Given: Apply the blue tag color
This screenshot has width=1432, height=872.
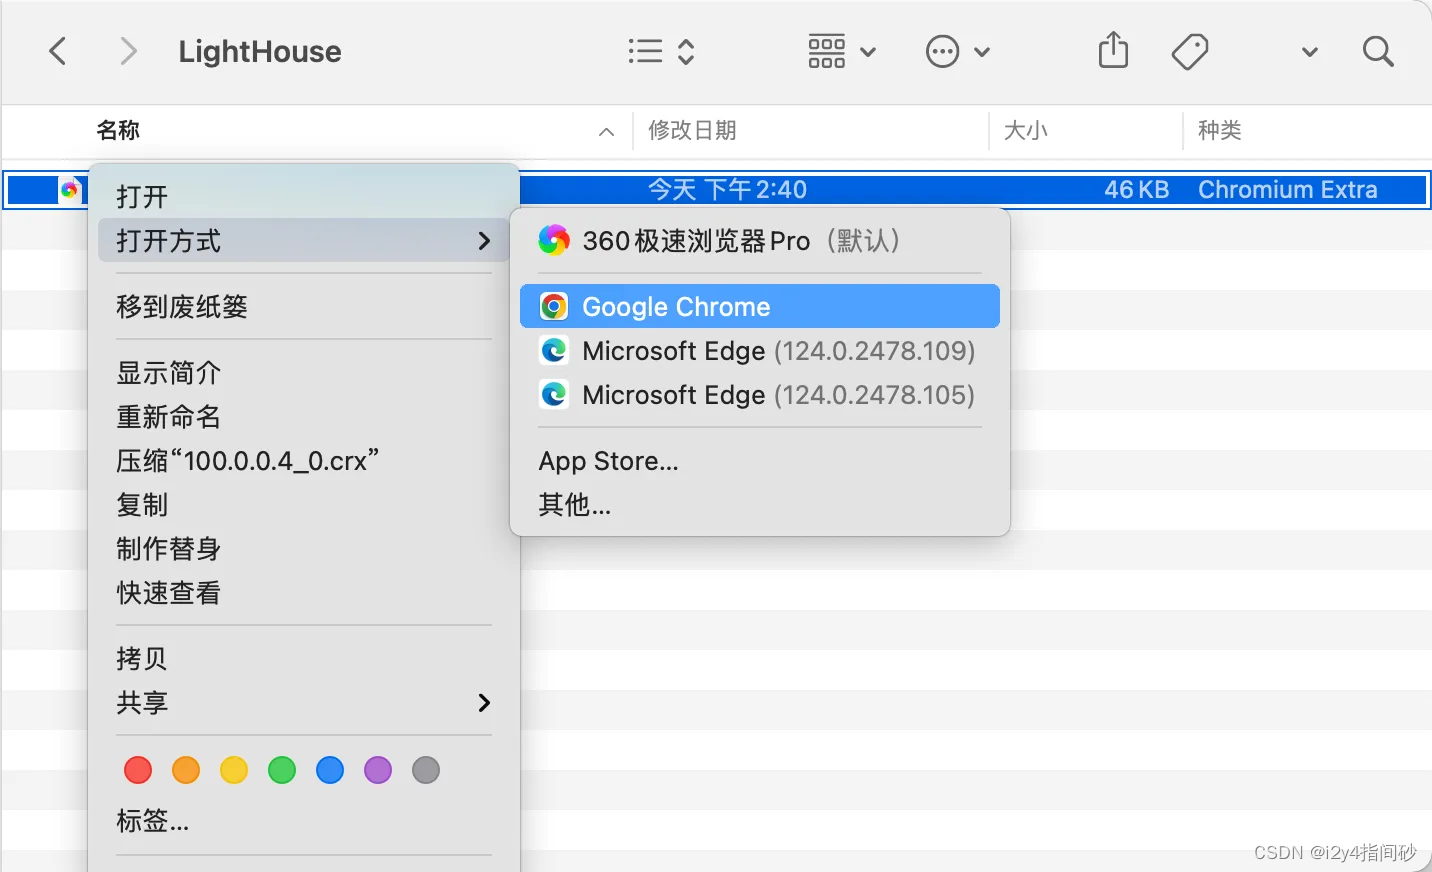Looking at the screenshot, I should click(330, 770).
